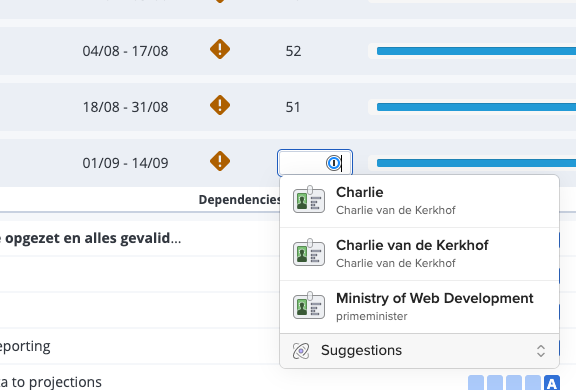The width and height of the screenshot is (576, 390).
Task: Click the Suggestions icon in the popup footer
Action: coord(301,351)
